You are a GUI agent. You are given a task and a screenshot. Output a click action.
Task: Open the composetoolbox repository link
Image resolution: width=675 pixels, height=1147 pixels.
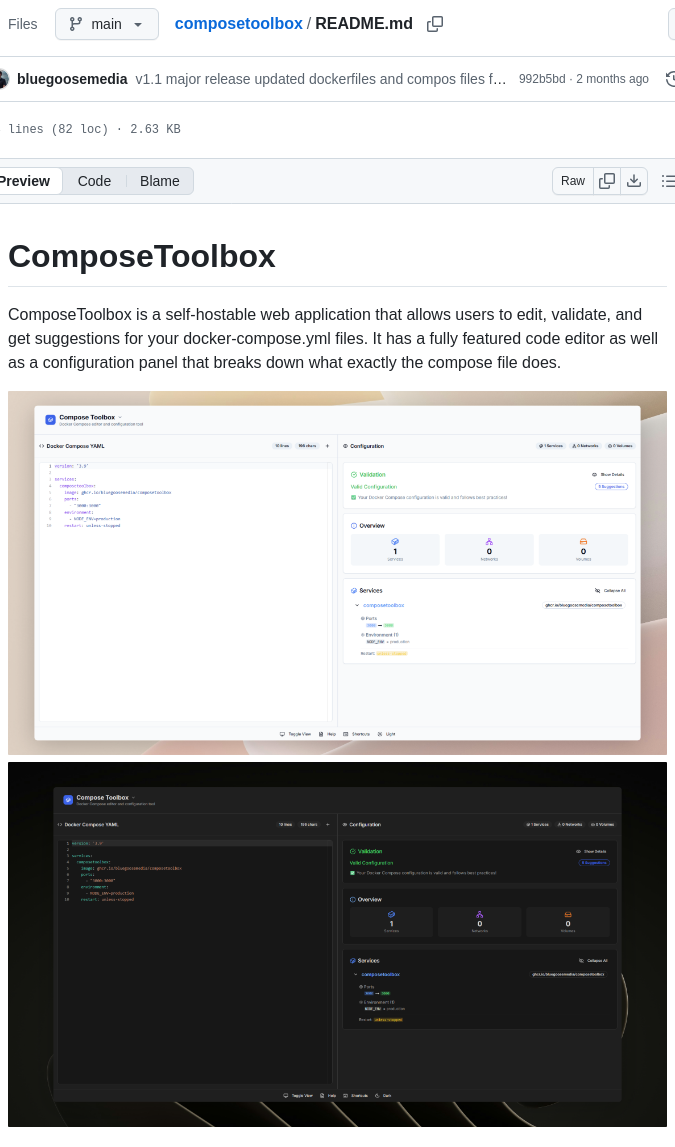[238, 23]
